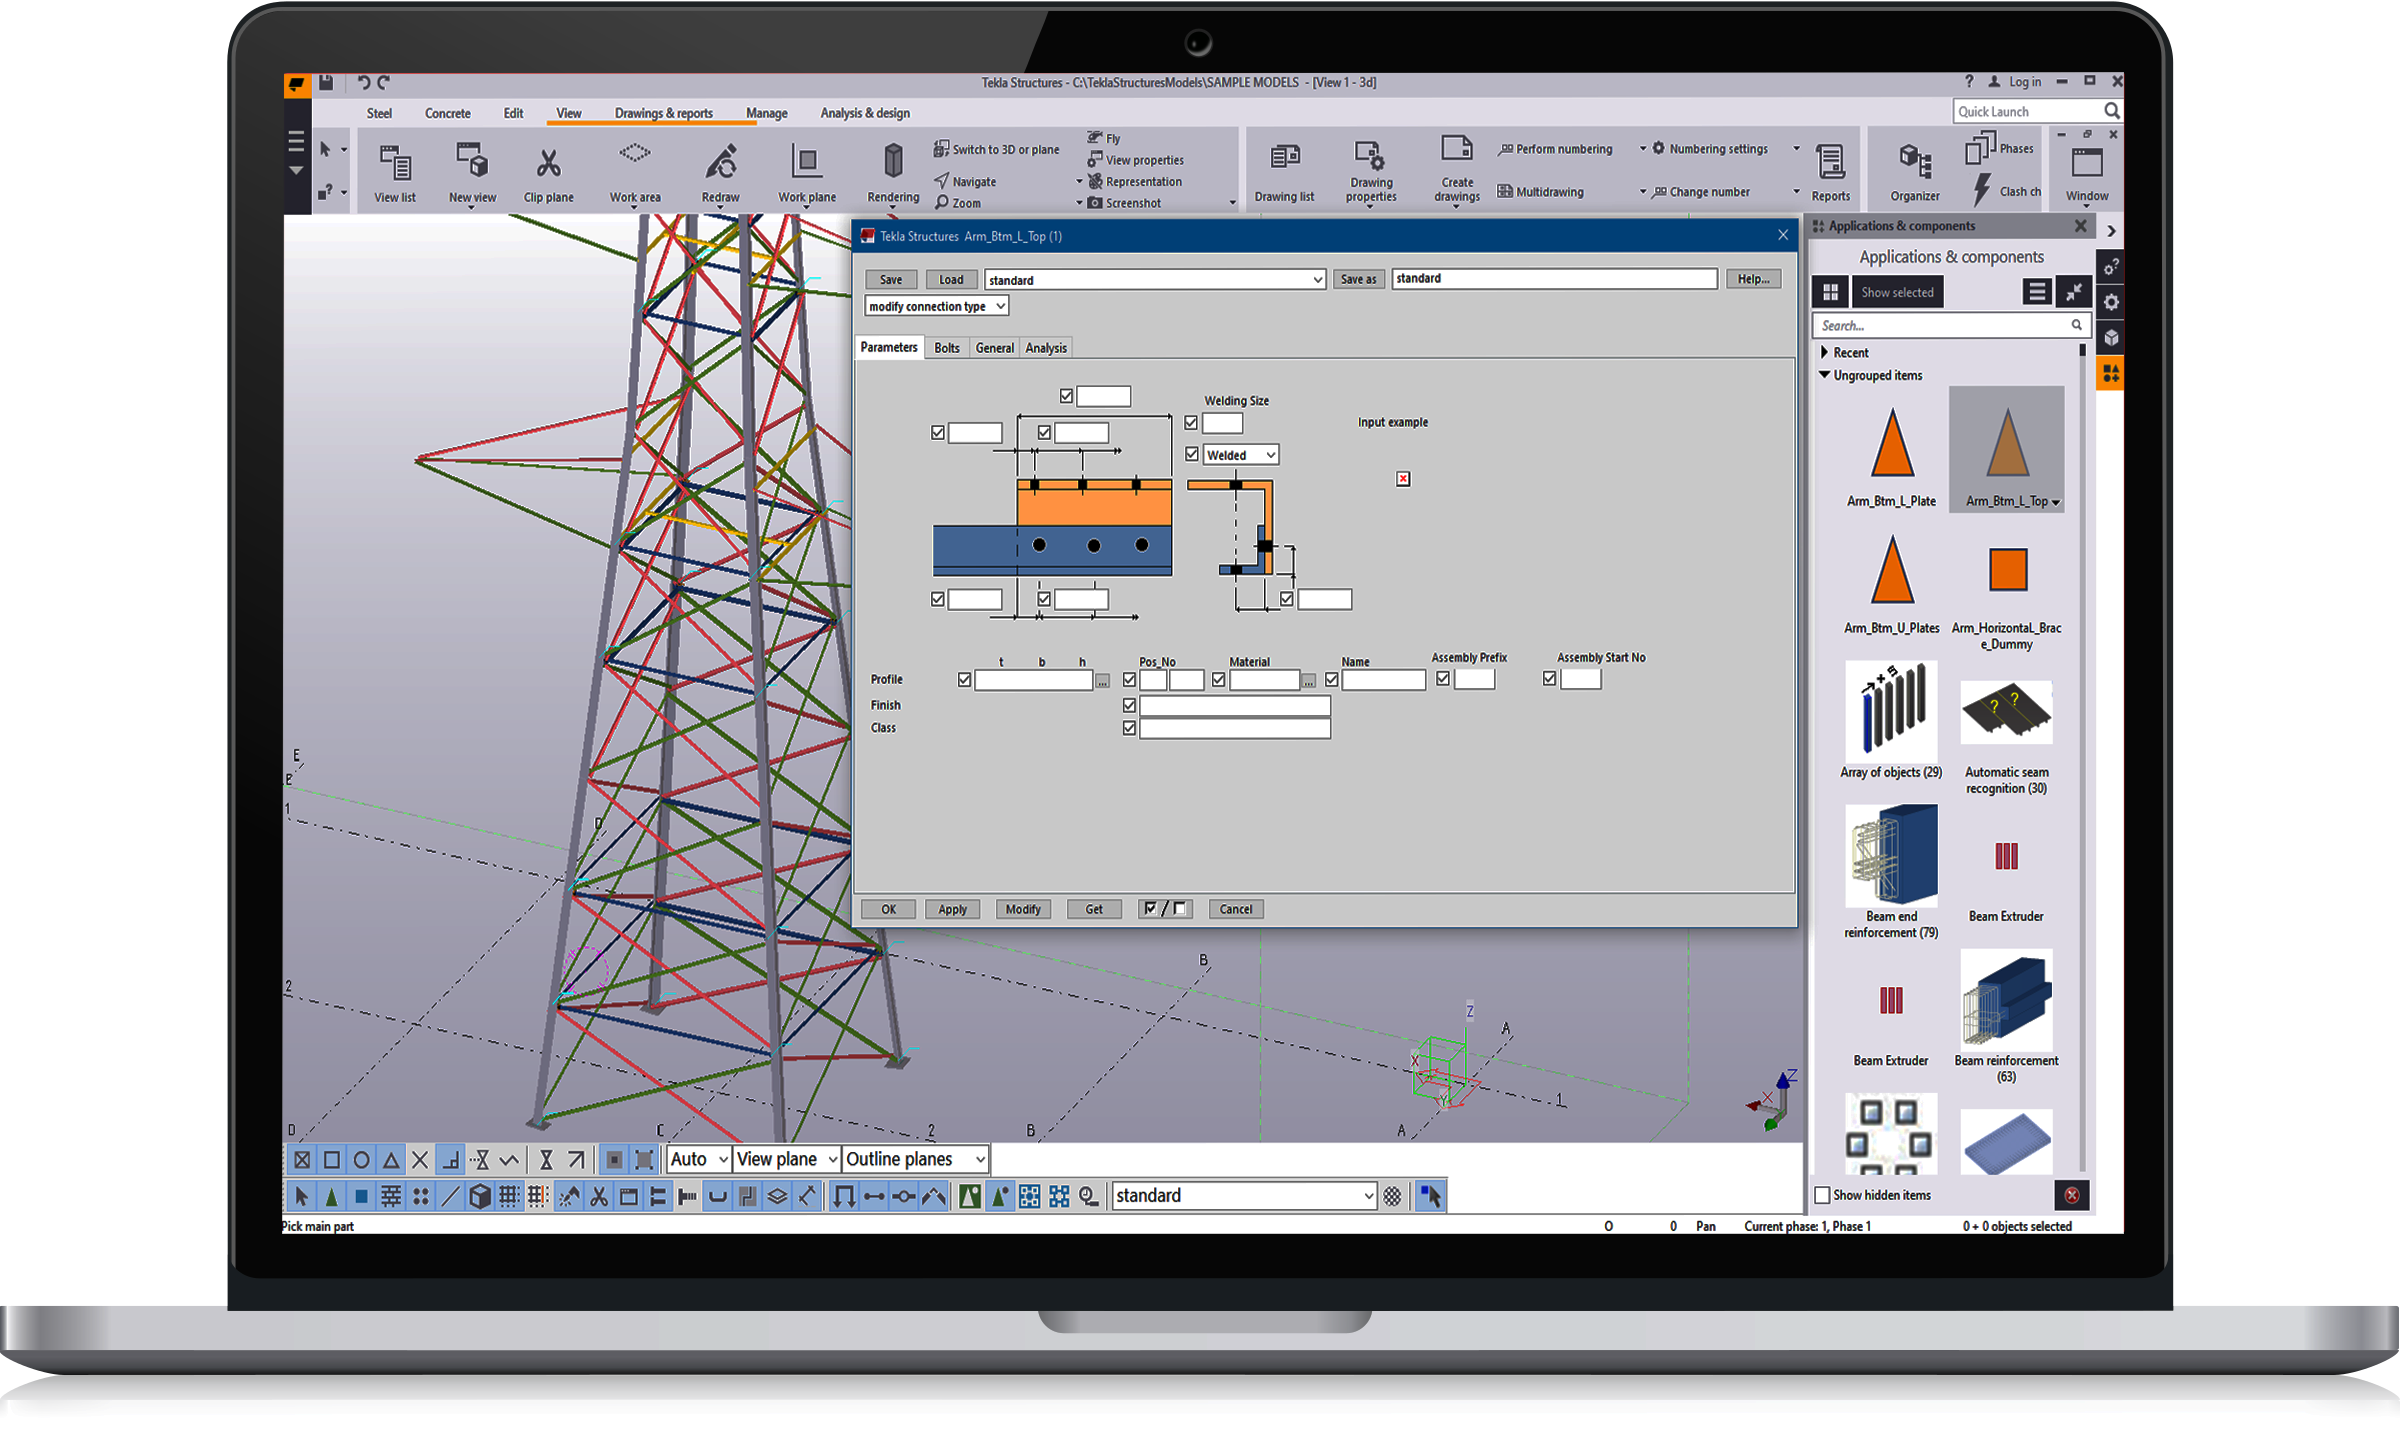Screen dimensions: 2400x1444
Task: Toggle the Finish row checkbox
Action: click(x=1129, y=705)
